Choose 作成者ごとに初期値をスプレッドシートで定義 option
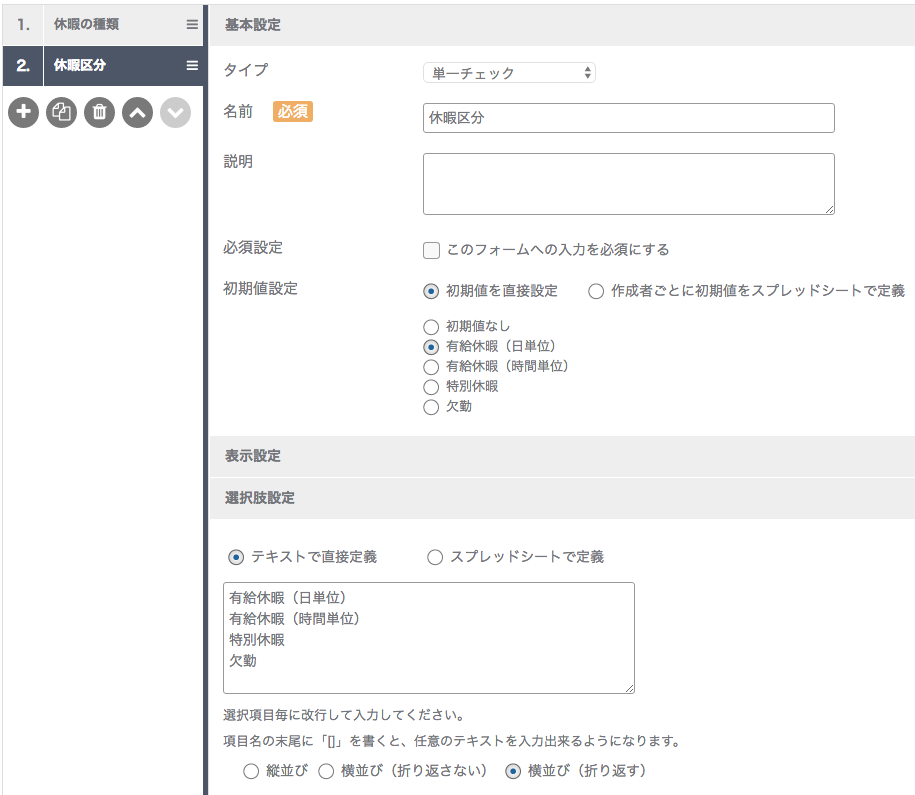 [x=596, y=291]
